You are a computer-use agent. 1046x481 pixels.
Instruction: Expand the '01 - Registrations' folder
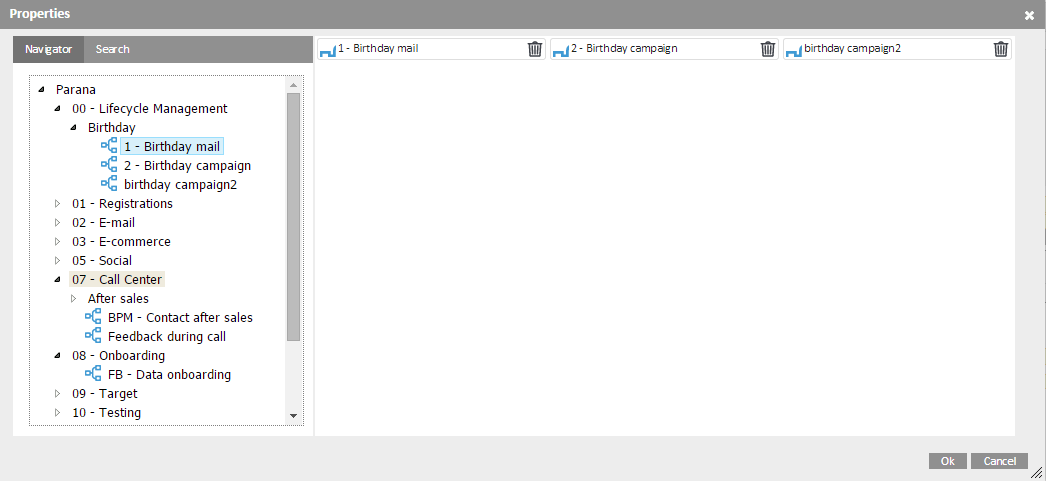[x=58, y=204]
